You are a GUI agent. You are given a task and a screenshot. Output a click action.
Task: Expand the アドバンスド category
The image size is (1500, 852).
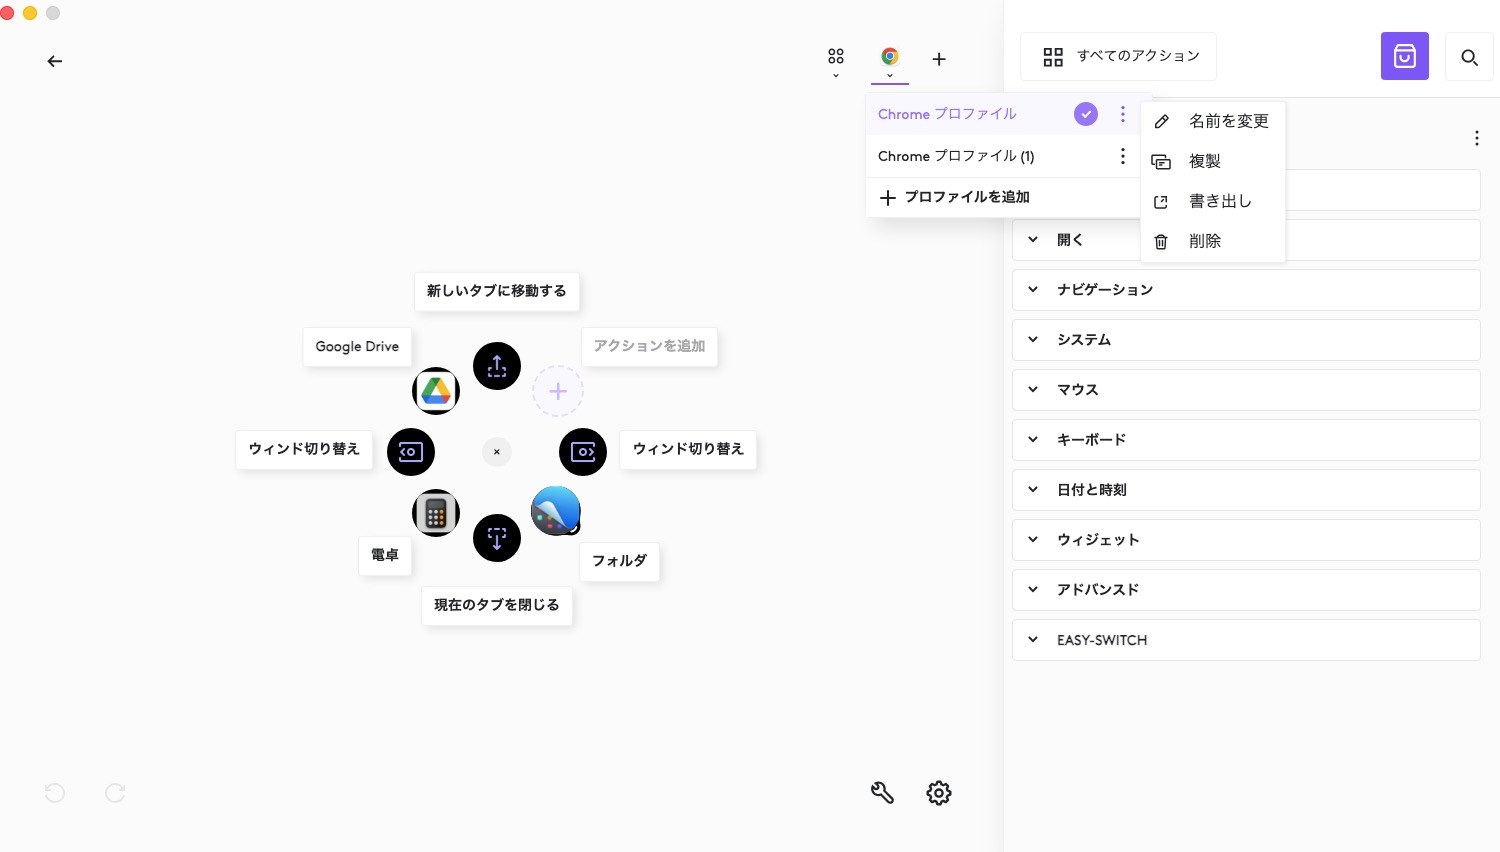1246,590
